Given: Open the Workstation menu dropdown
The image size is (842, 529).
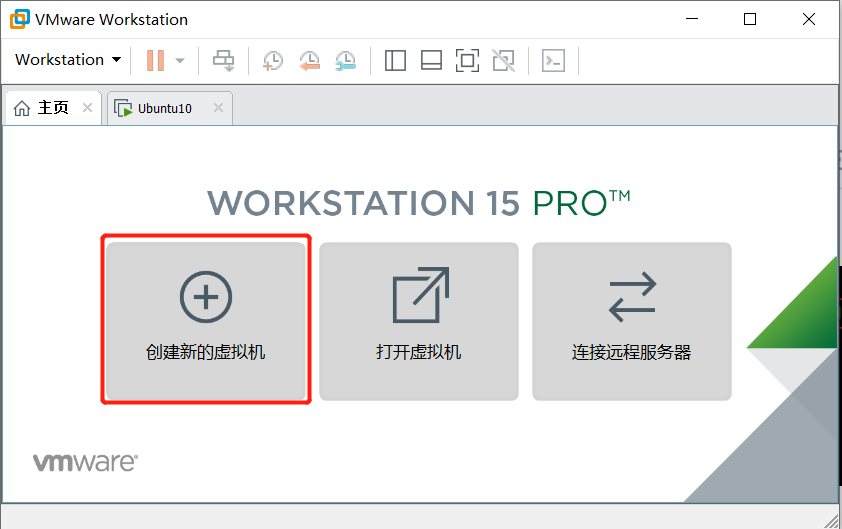Looking at the screenshot, I should pyautogui.click(x=68, y=60).
